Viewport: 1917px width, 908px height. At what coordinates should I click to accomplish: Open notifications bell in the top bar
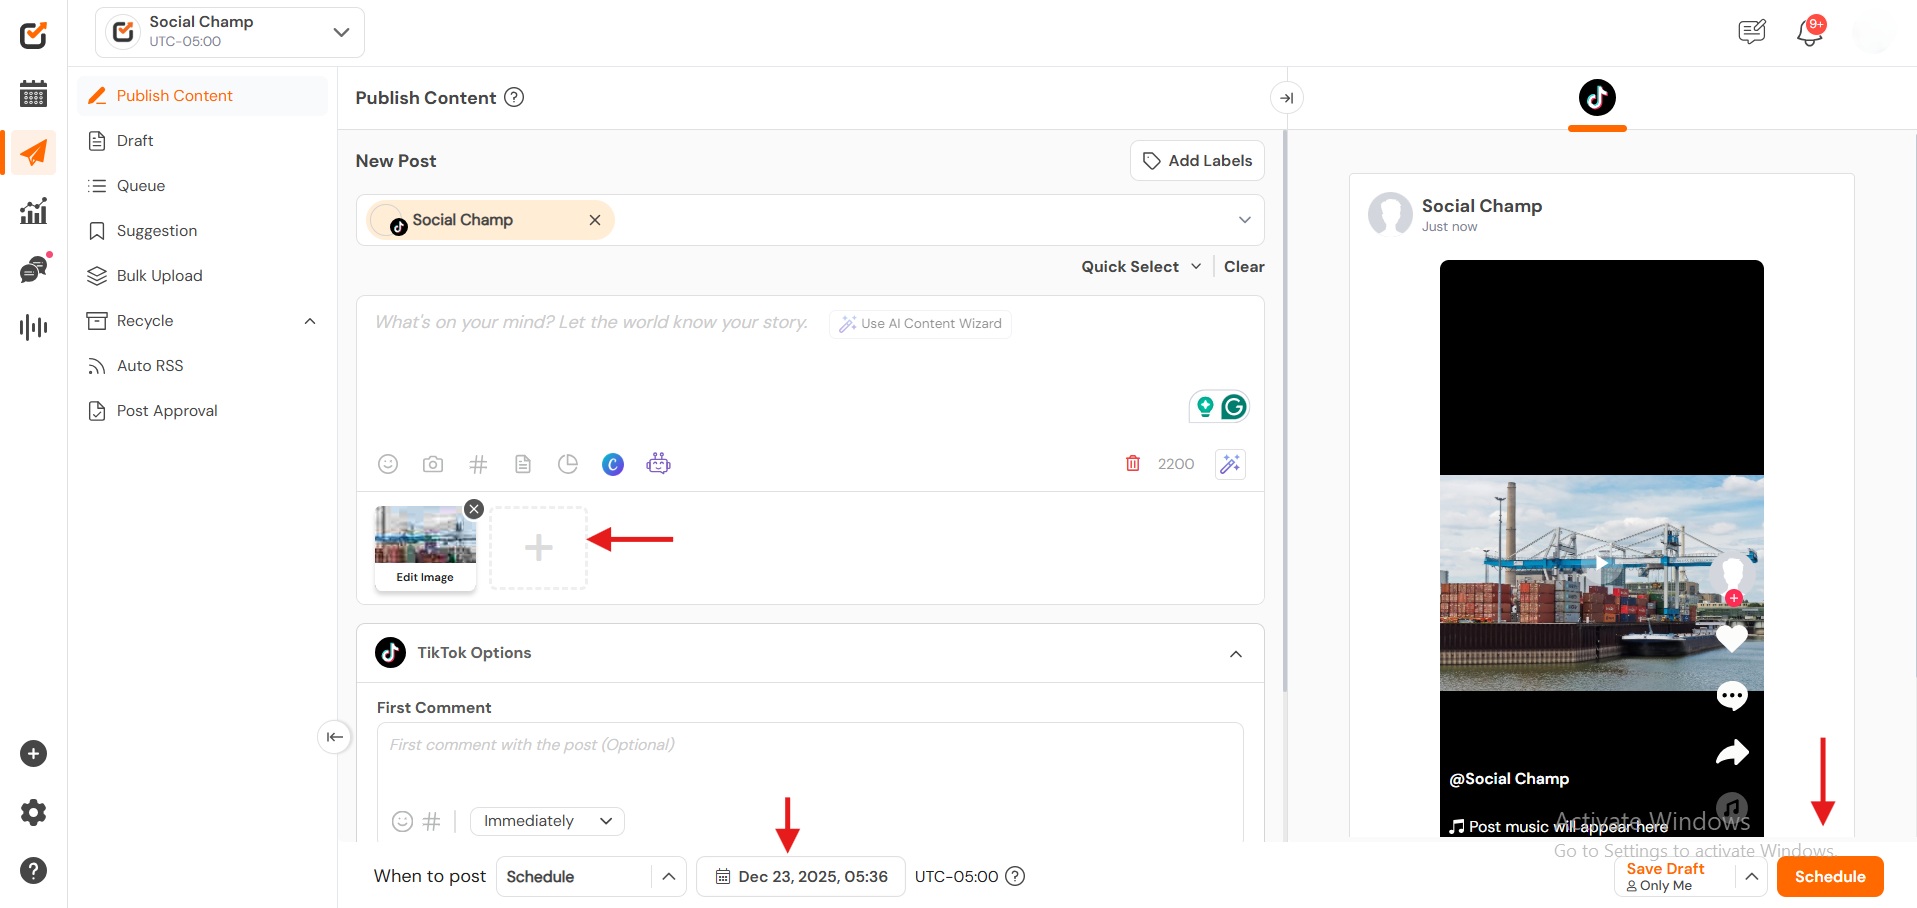(1809, 32)
